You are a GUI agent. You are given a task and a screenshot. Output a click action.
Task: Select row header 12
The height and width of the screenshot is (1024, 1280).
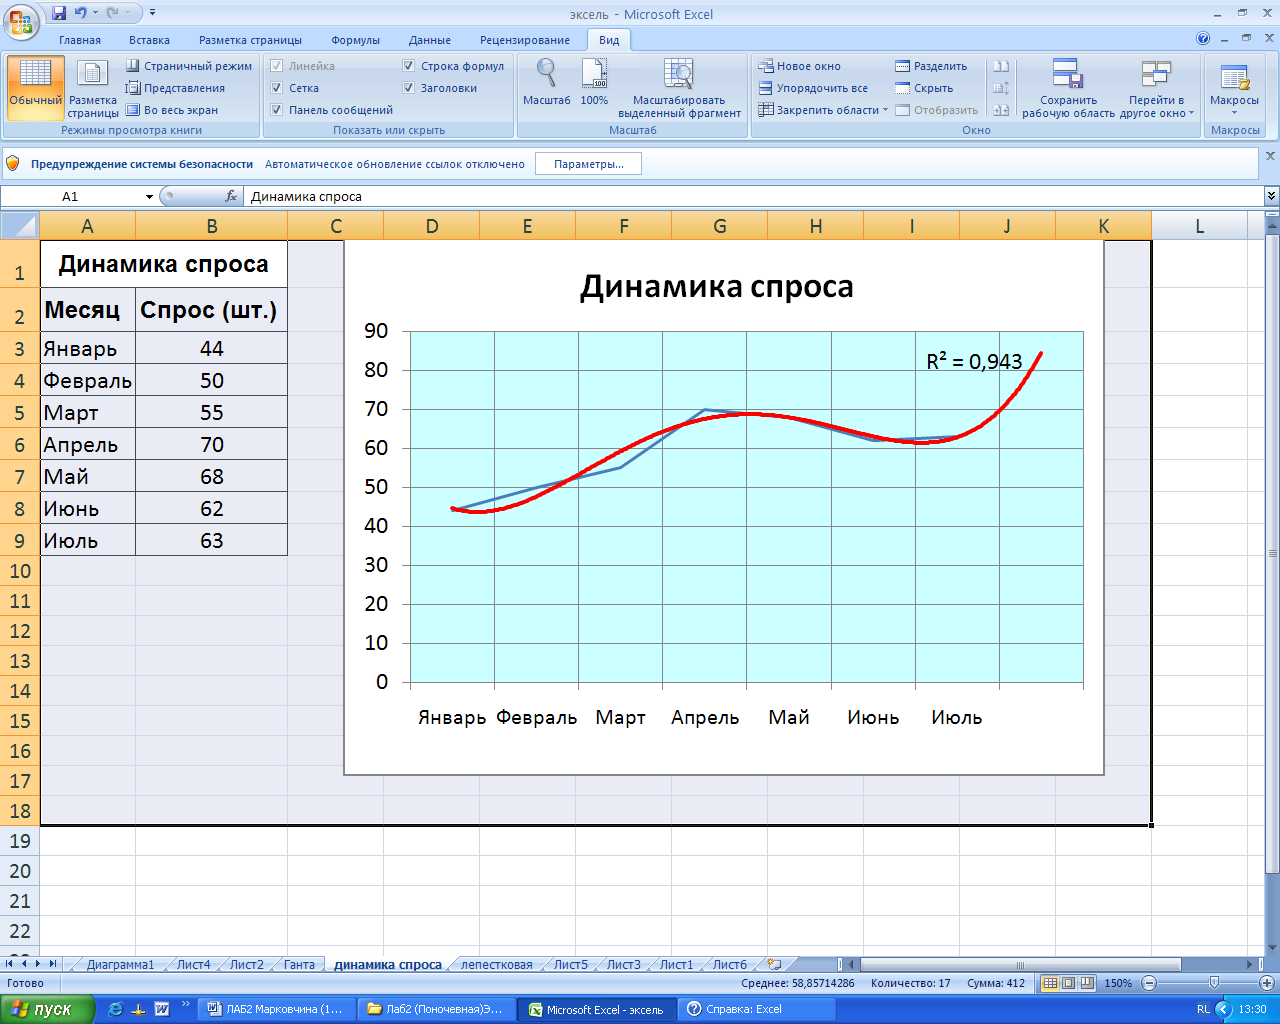coord(20,631)
